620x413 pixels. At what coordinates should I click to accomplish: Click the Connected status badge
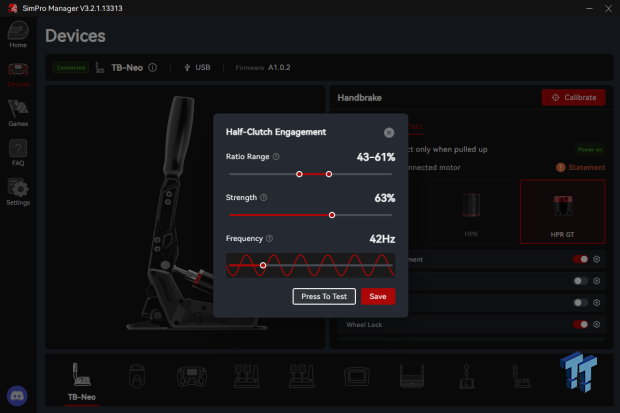71,68
